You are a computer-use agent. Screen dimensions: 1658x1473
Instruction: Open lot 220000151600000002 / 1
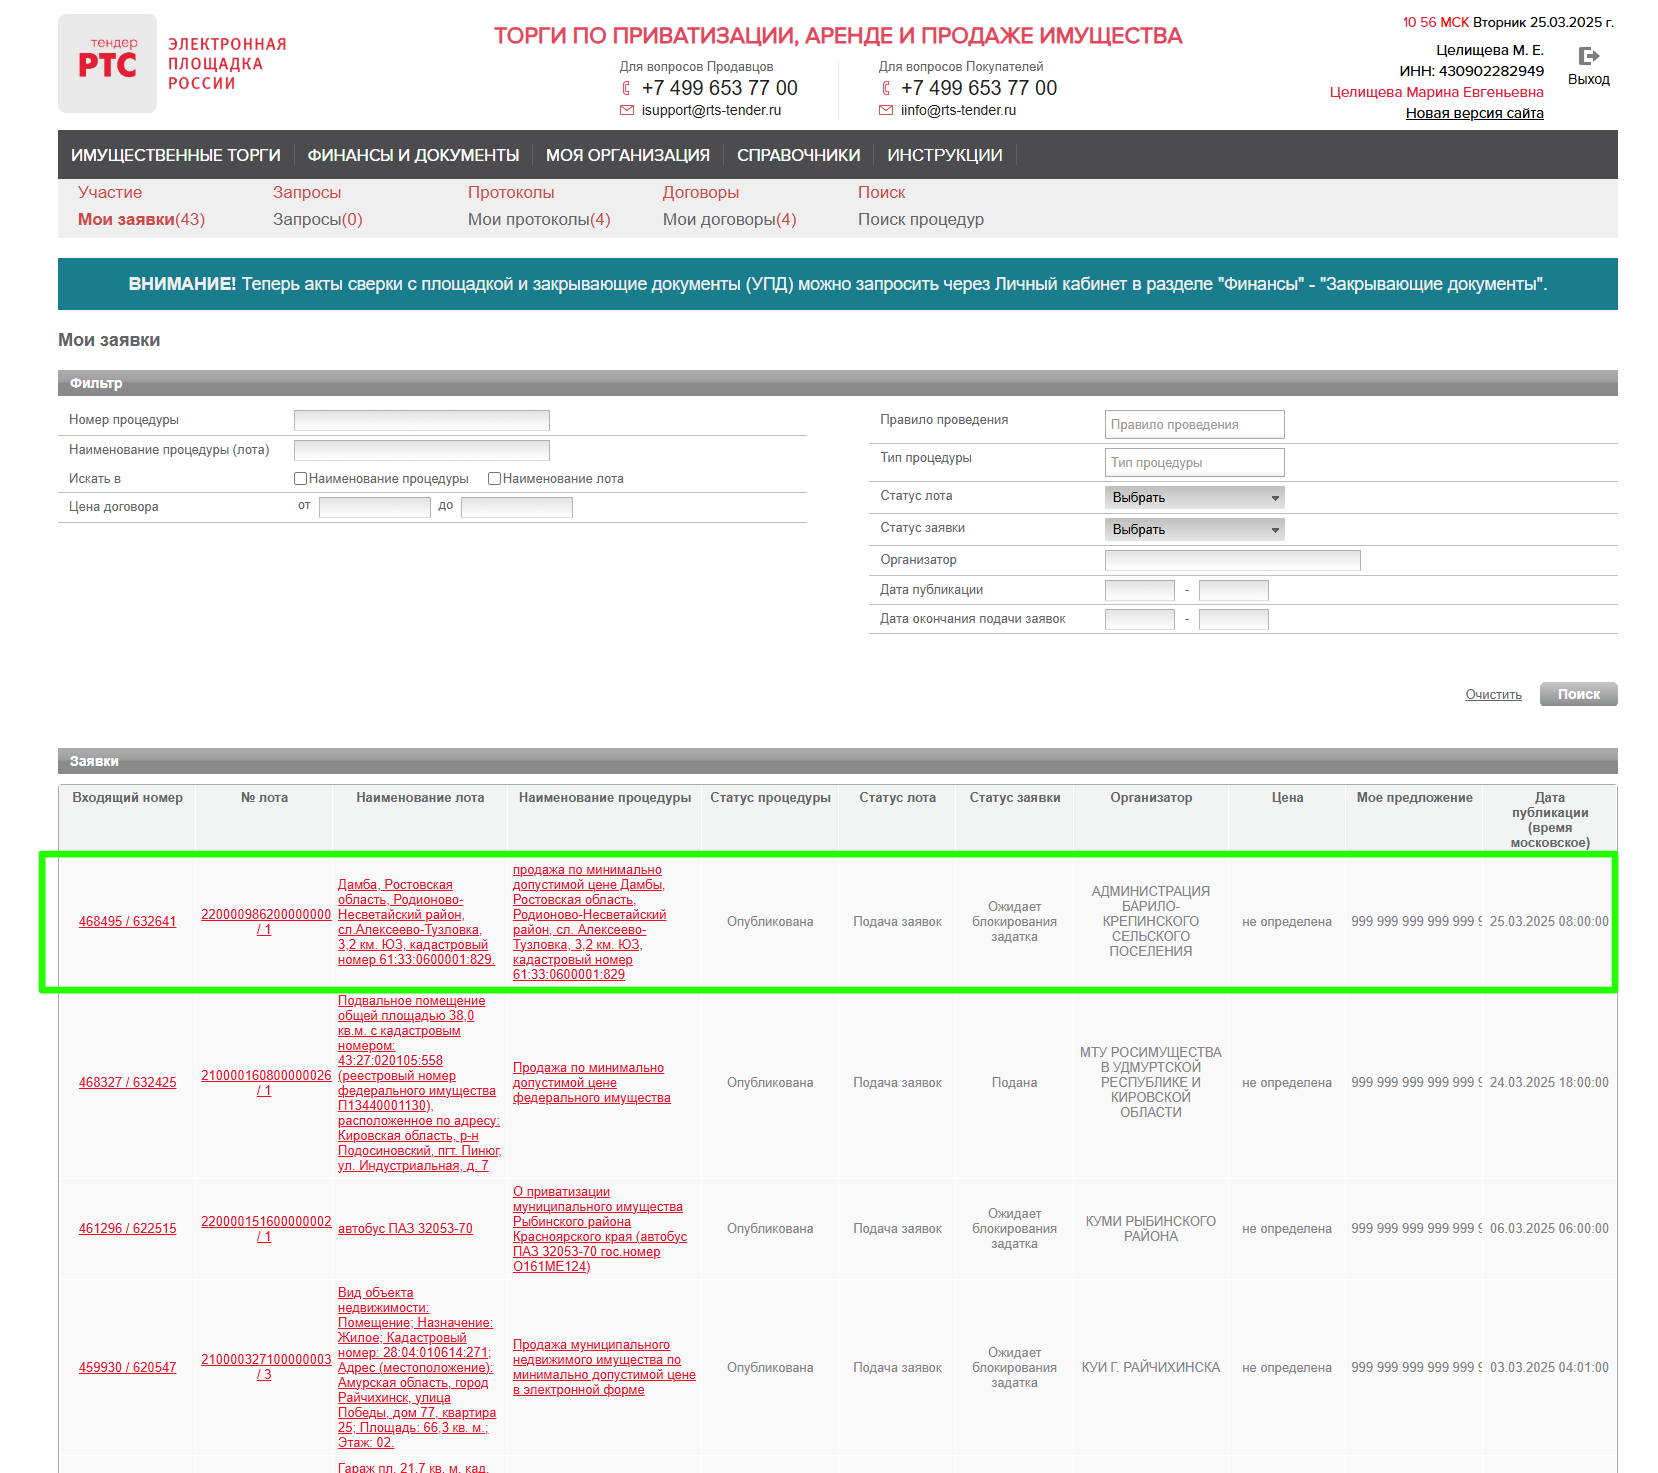pyautogui.click(x=265, y=1229)
